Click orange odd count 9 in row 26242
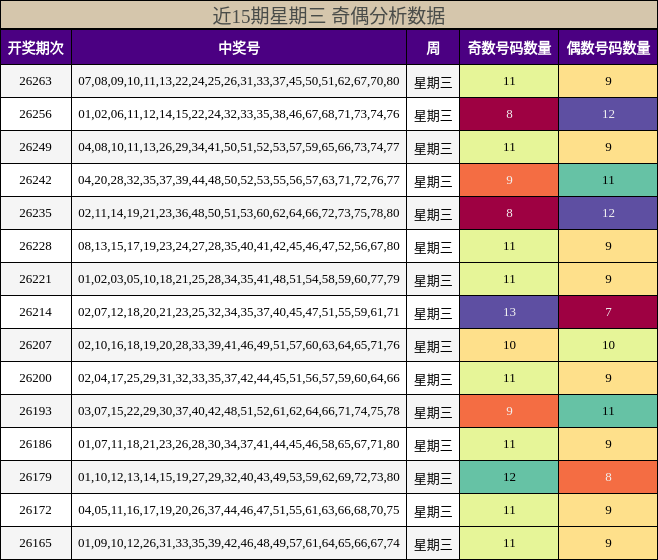The width and height of the screenshot is (658, 560). tap(509, 180)
